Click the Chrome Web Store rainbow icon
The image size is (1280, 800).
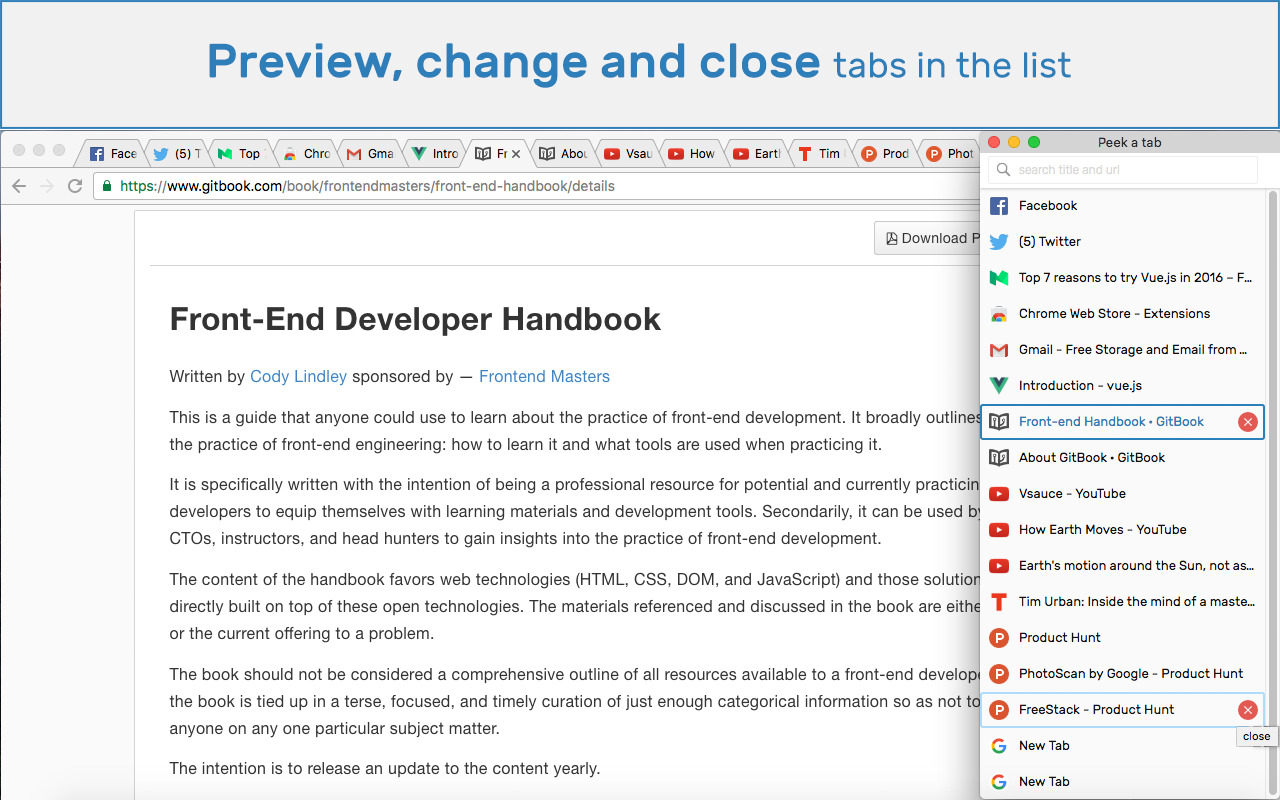[x=998, y=314]
